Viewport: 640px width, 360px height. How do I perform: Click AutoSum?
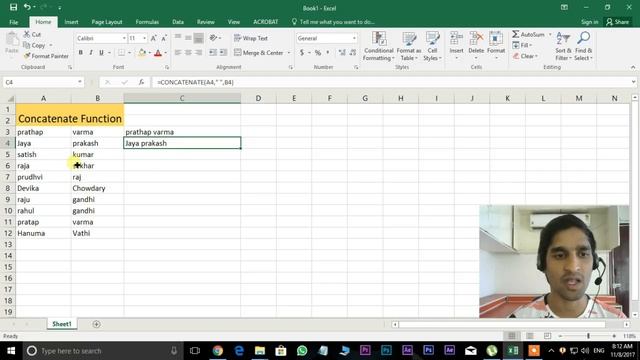point(529,34)
